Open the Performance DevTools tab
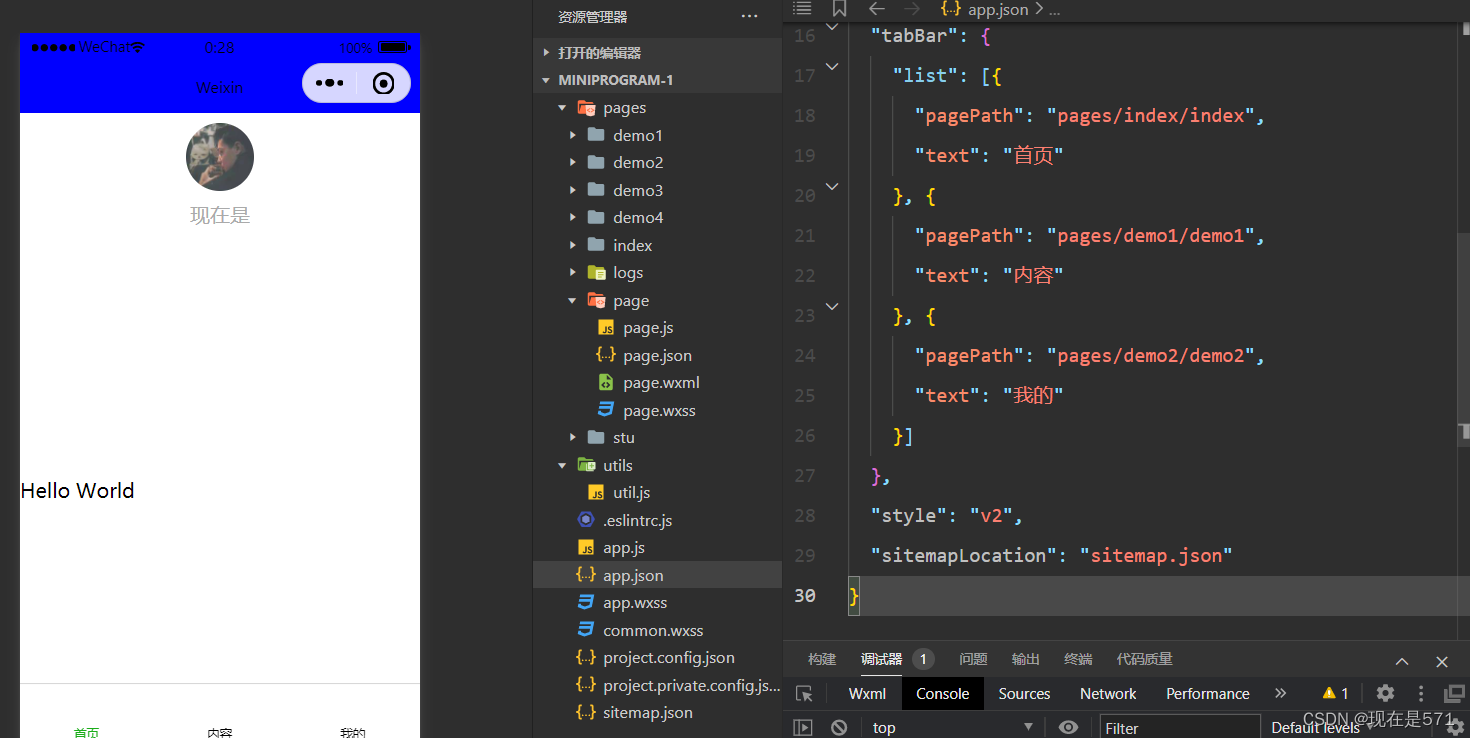Screen dimensions: 1470x738 coord(1208,693)
